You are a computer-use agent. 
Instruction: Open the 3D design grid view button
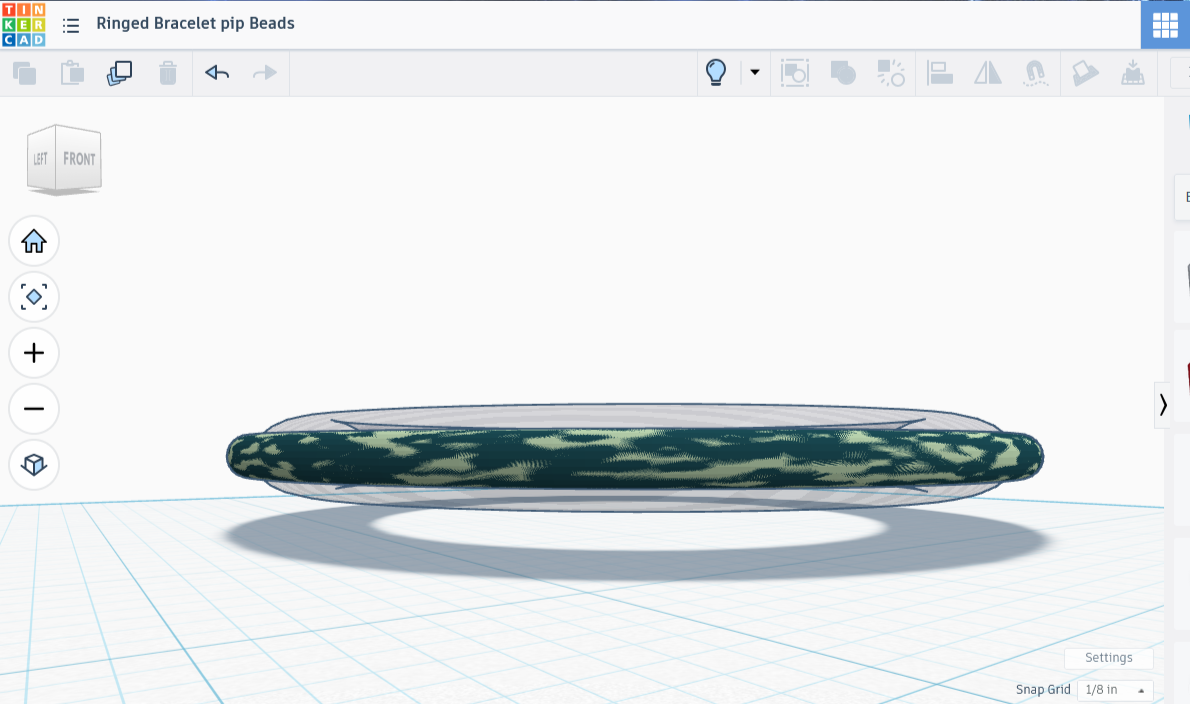1165,25
